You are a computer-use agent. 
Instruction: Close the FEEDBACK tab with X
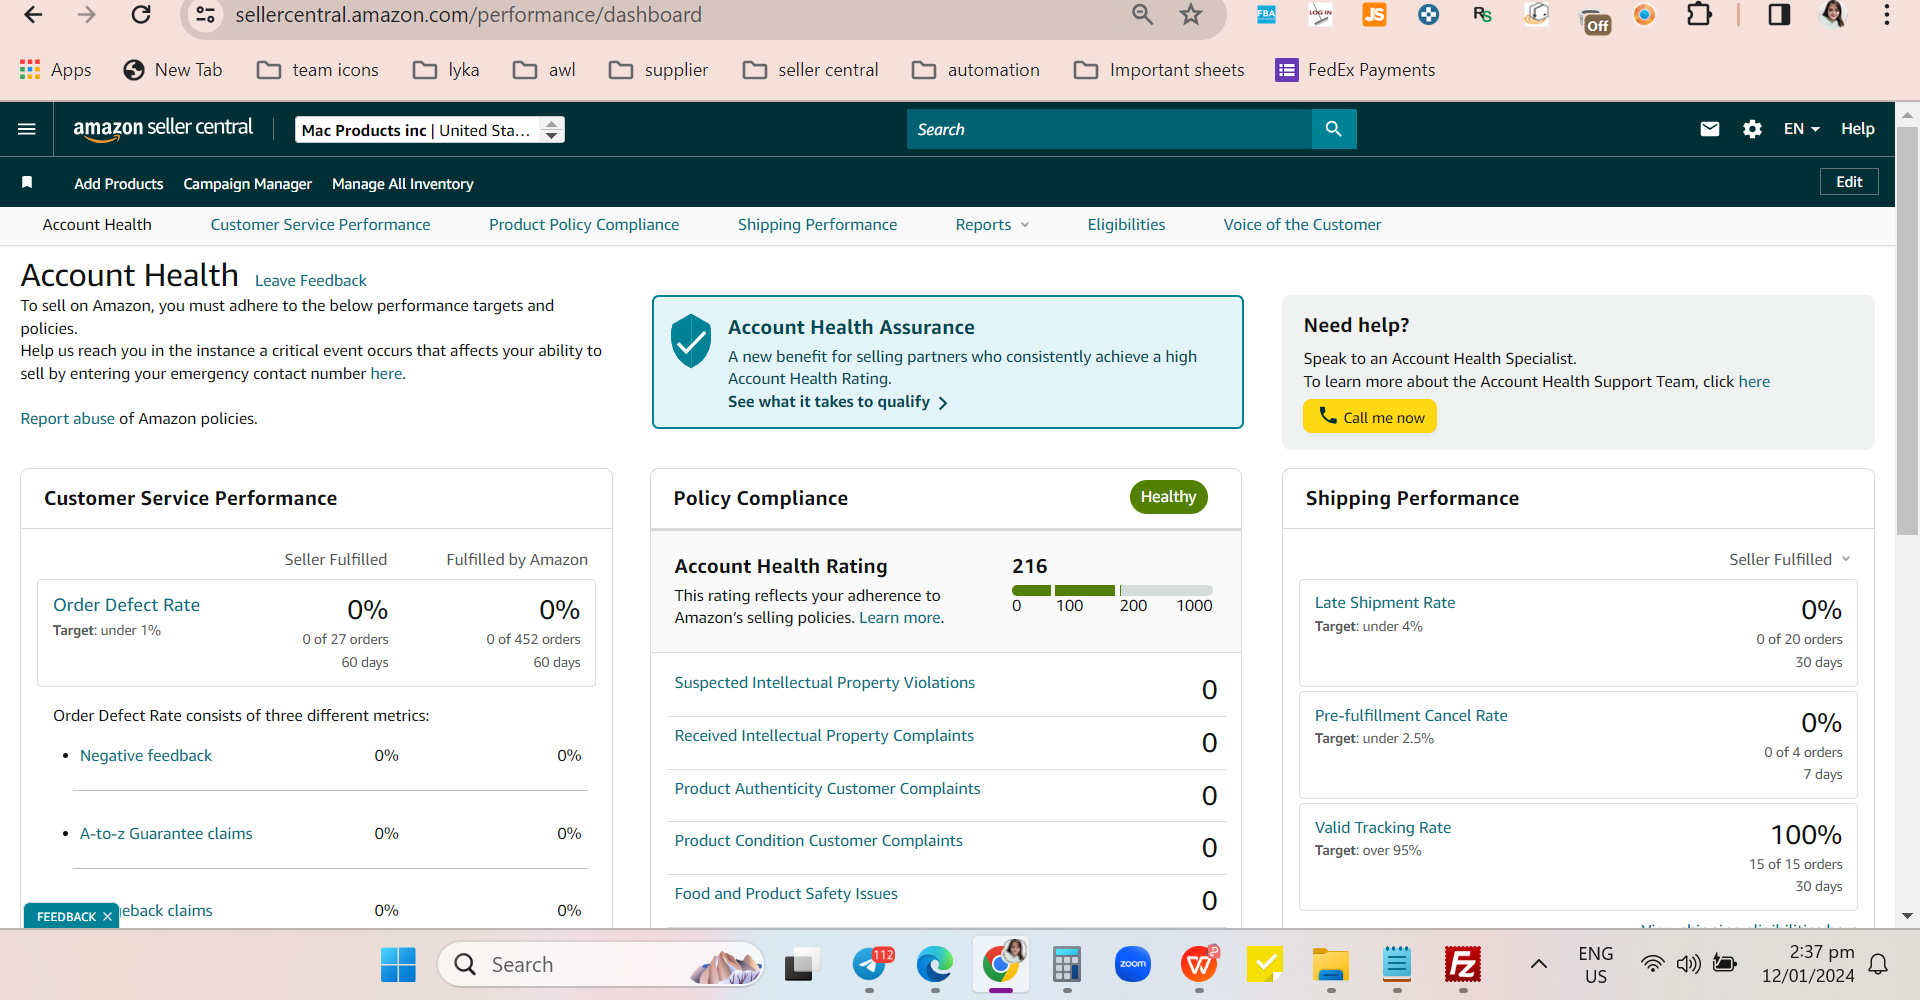[107, 917]
